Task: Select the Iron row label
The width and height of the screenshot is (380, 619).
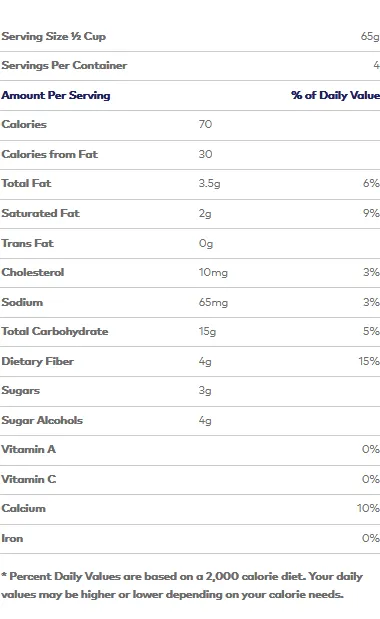Action: click(x=12, y=538)
